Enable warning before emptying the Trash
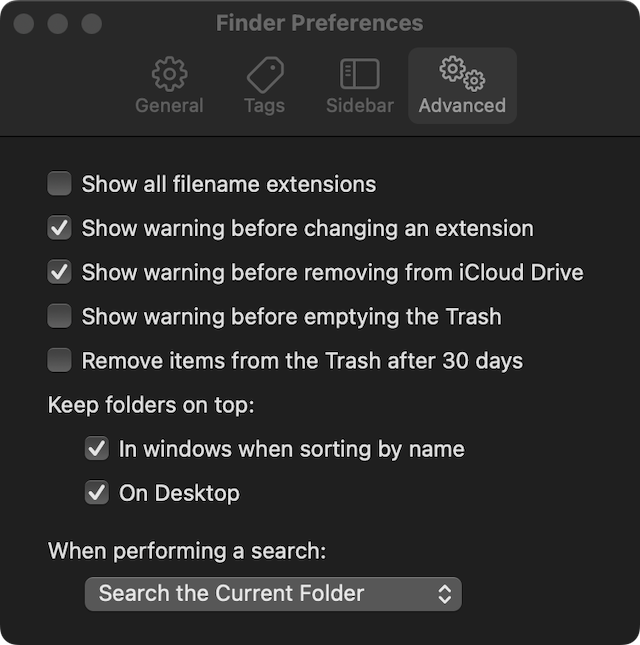The width and height of the screenshot is (640, 645). point(60,317)
